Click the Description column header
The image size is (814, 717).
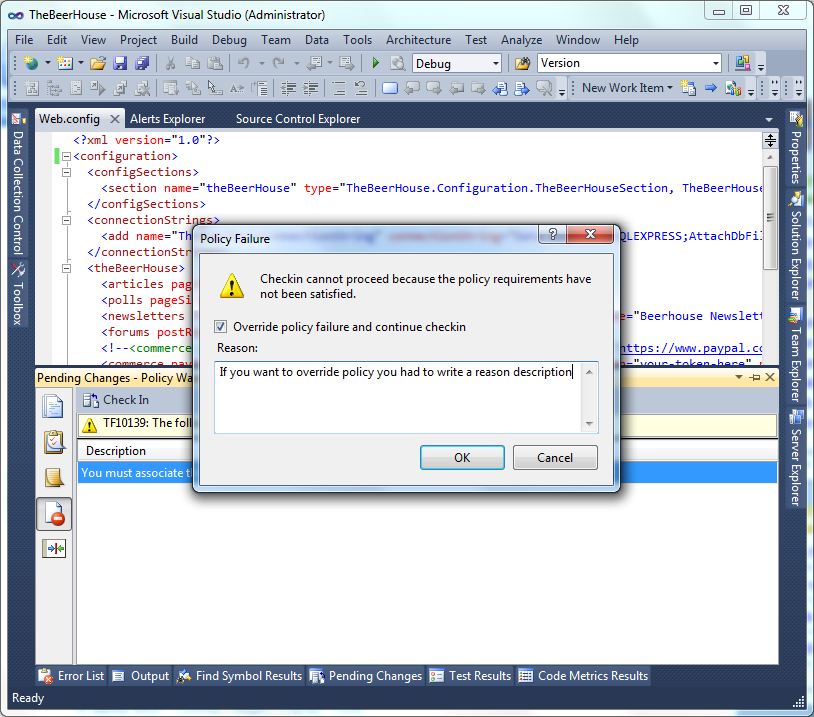point(116,451)
